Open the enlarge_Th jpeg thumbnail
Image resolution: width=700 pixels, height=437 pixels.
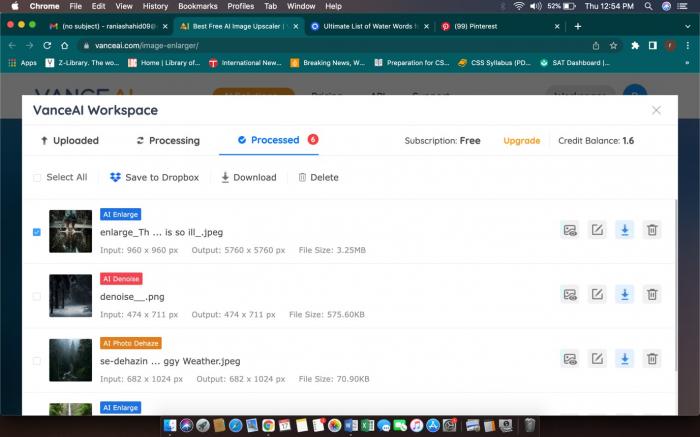point(71,231)
